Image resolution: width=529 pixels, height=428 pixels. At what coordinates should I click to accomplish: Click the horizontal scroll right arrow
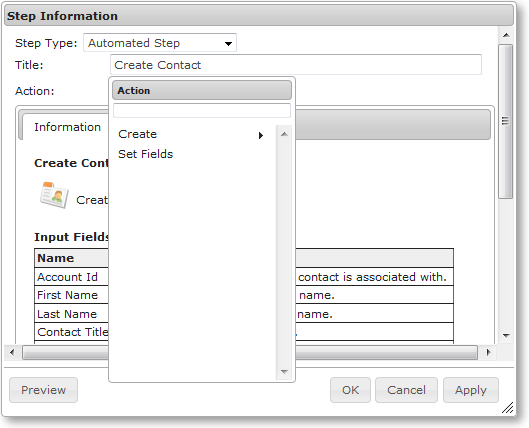tap(488, 352)
